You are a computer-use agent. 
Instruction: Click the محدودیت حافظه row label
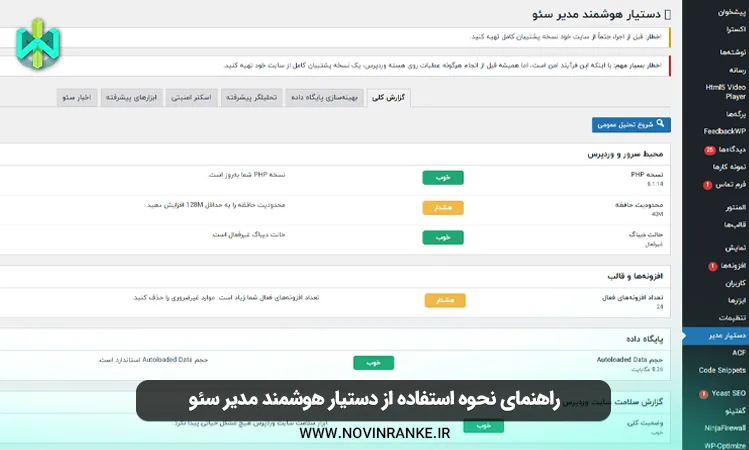639,205
